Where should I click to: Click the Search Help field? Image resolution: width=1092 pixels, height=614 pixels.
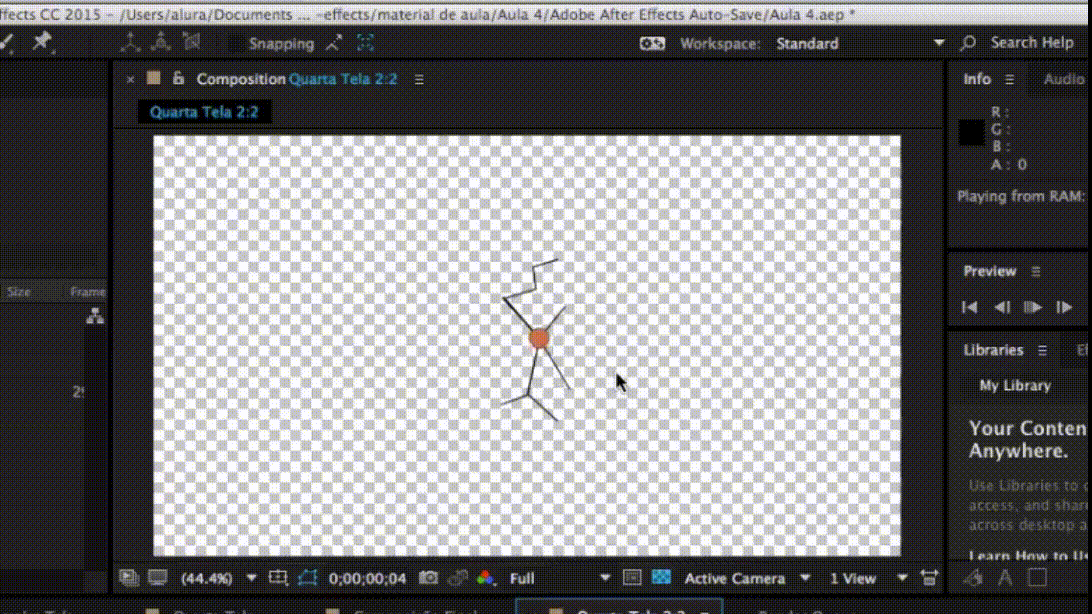click(1031, 43)
